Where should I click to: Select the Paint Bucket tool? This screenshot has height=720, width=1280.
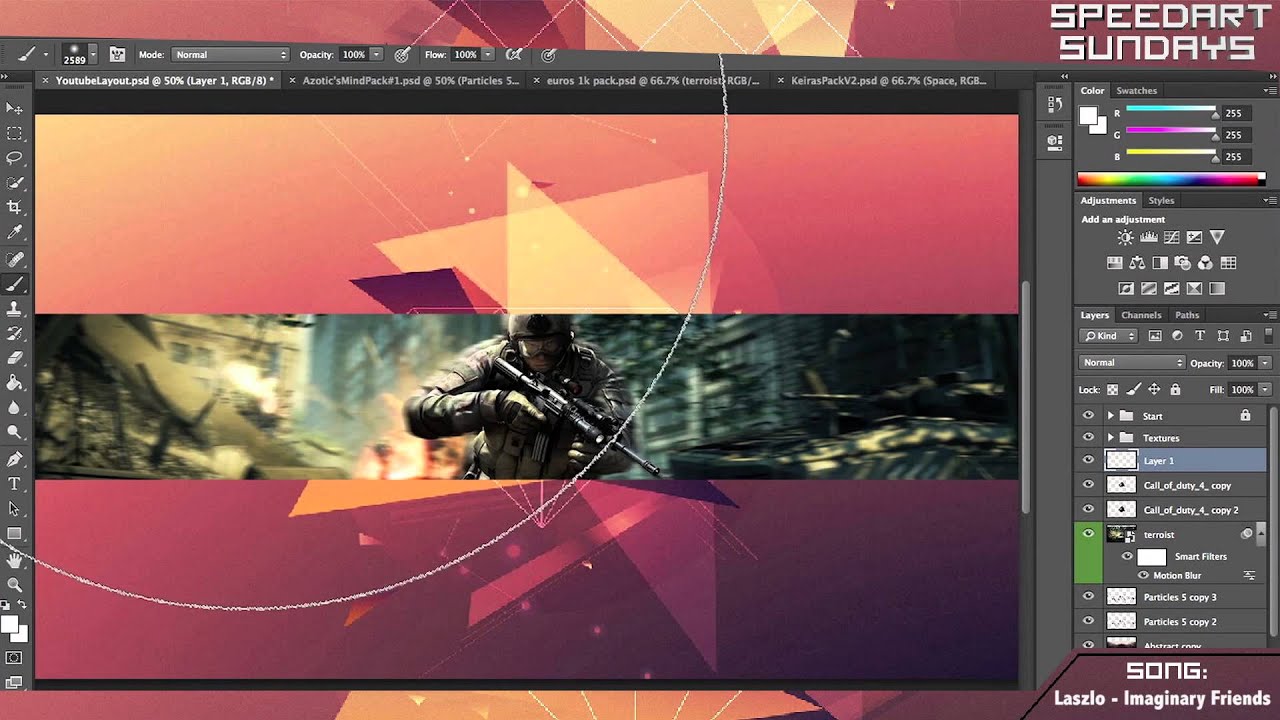pyautogui.click(x=14, y=383)
